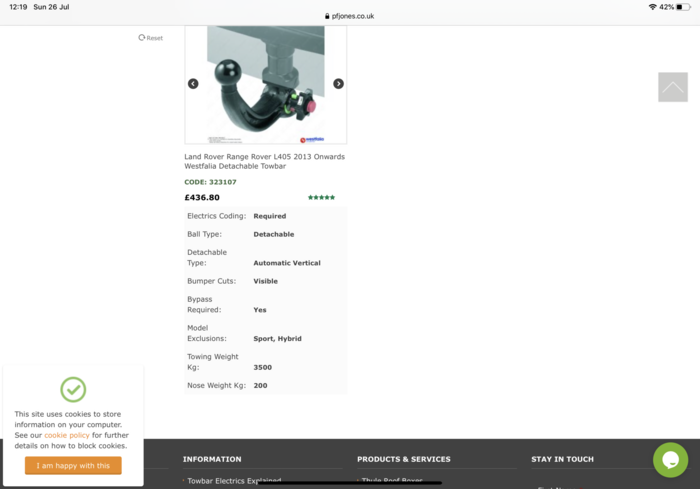Image resolution: width=700 pixels, height=489 pixels.
Task: Tap the battery indicator
Action: click(683, 7)
